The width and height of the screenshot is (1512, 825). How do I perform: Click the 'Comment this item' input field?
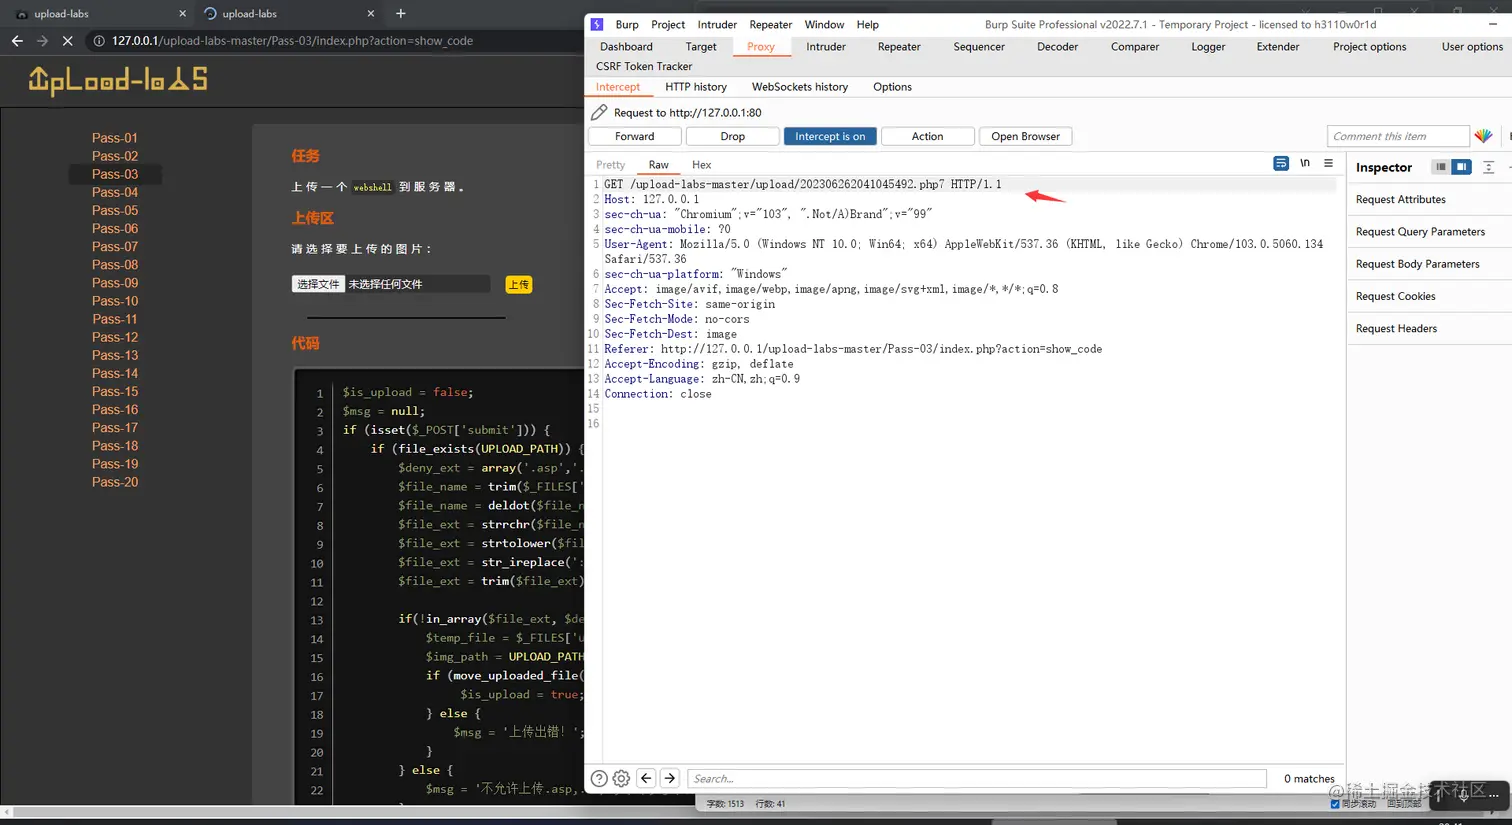coord(1396,136)
